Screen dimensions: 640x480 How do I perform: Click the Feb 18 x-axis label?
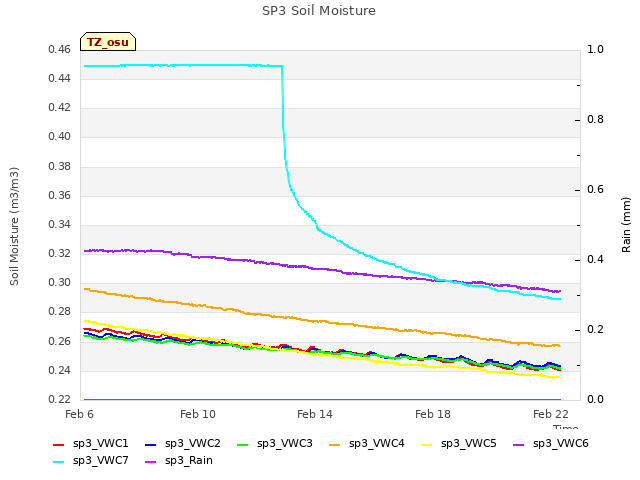pos(433,414)
